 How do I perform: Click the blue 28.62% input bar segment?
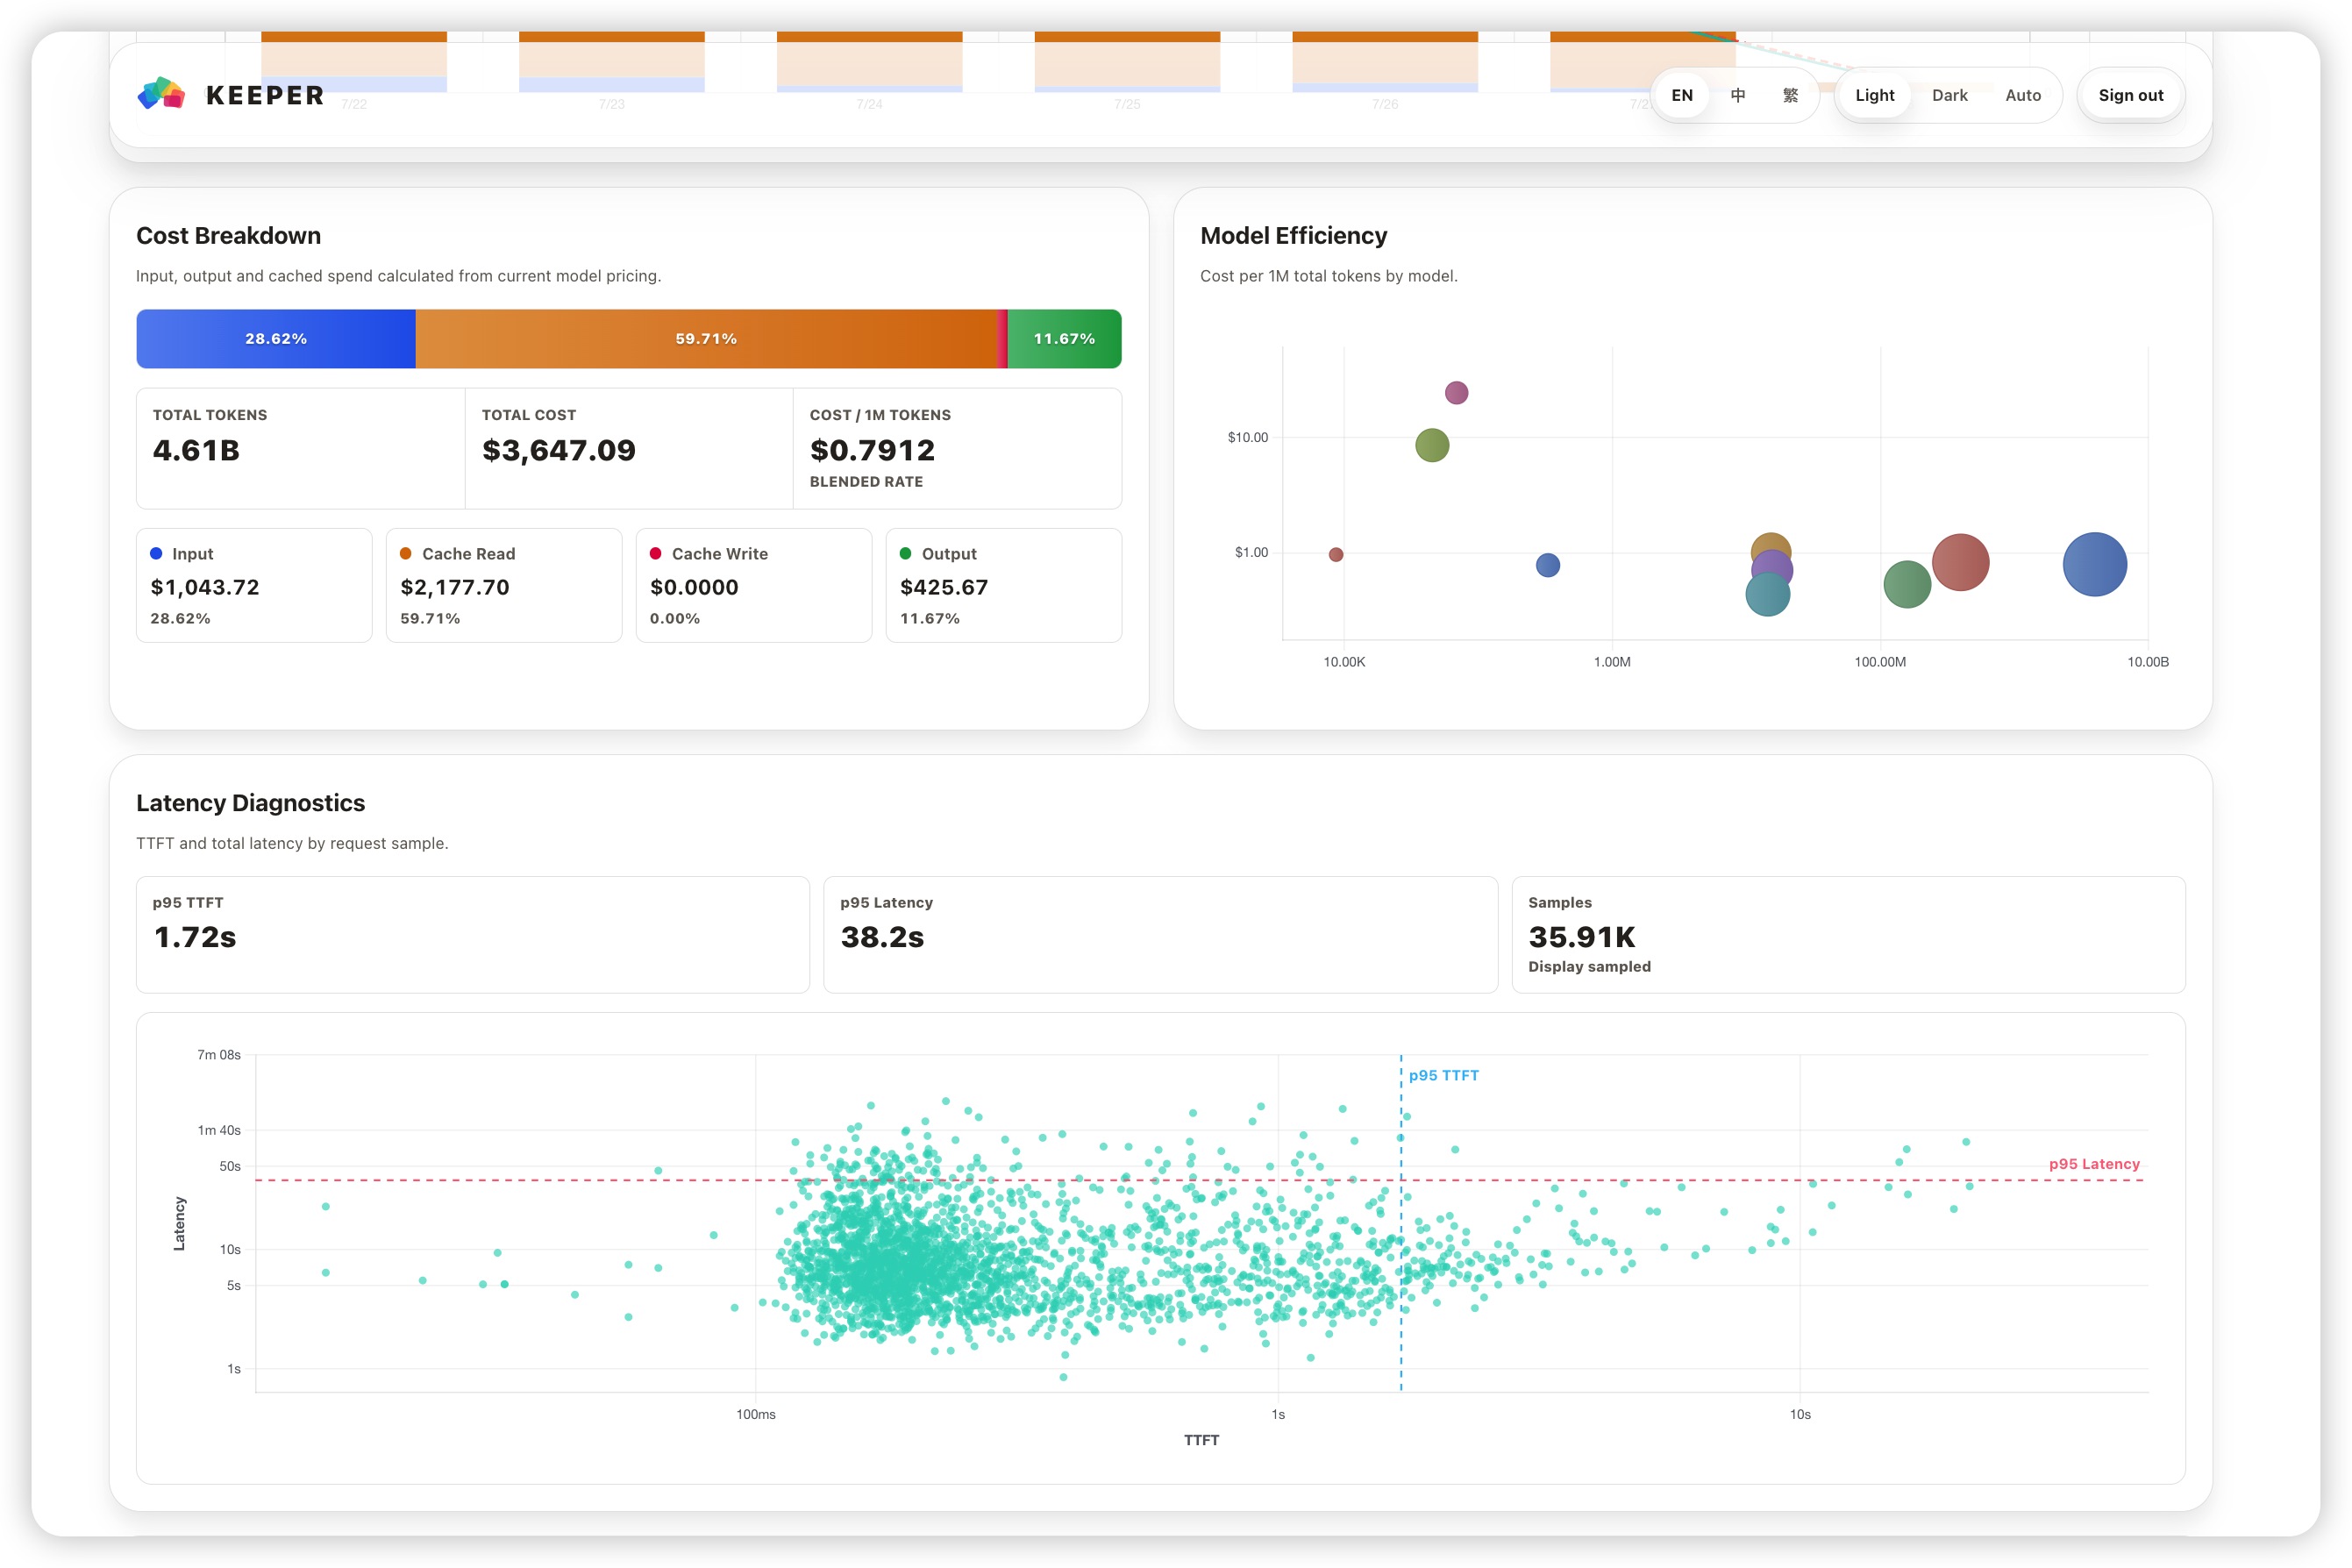click(x=276, y=339)
